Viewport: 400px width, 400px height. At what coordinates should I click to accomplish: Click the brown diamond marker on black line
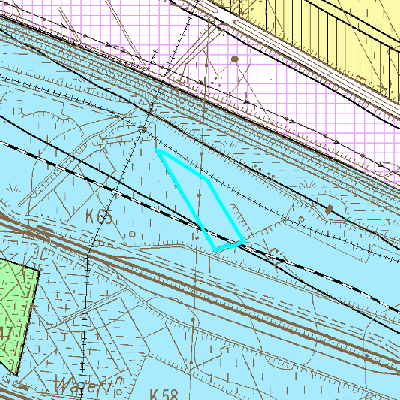tap(329, 209)
